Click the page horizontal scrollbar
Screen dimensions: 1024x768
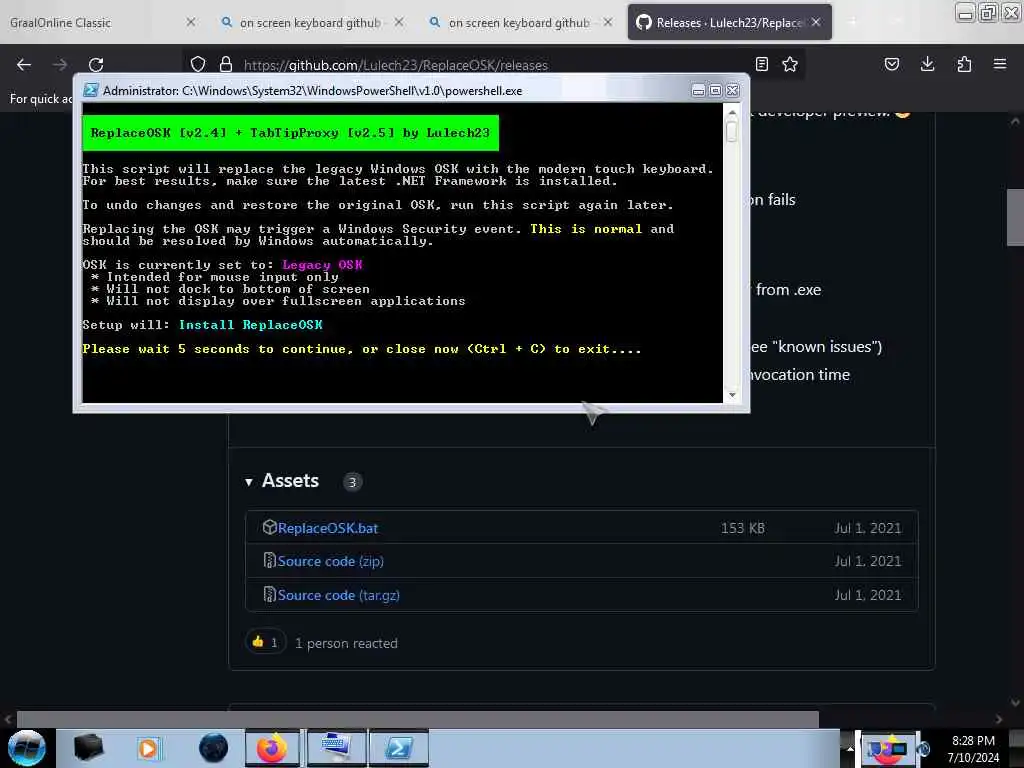point(417,719)
